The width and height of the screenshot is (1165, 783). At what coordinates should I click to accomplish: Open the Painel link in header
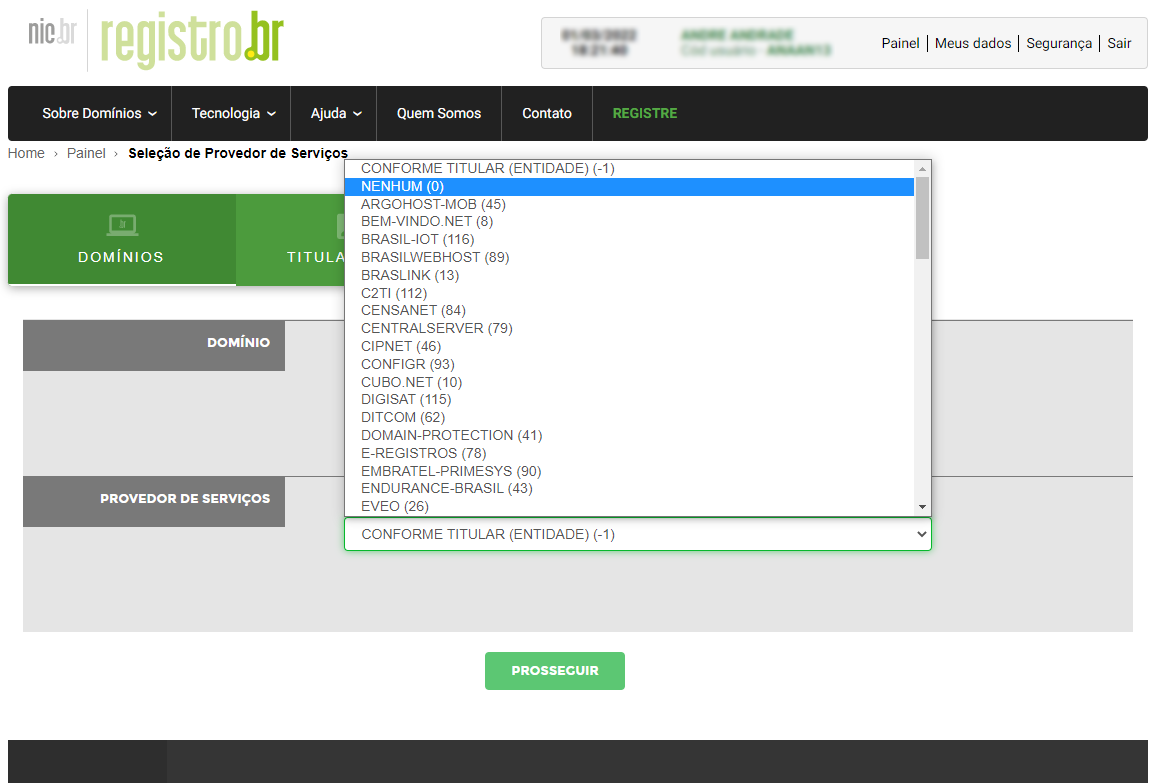coord(900,43)
